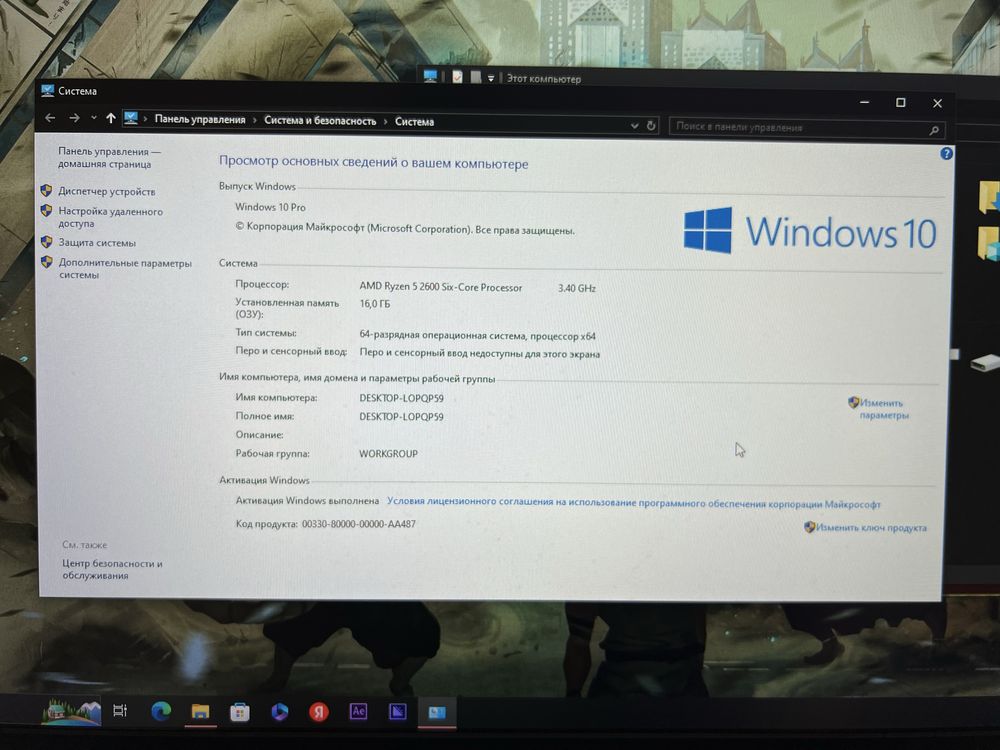Viewport: 1000px width, 750px height.
Task: Click the search magnifier icon
Action: 934,130
